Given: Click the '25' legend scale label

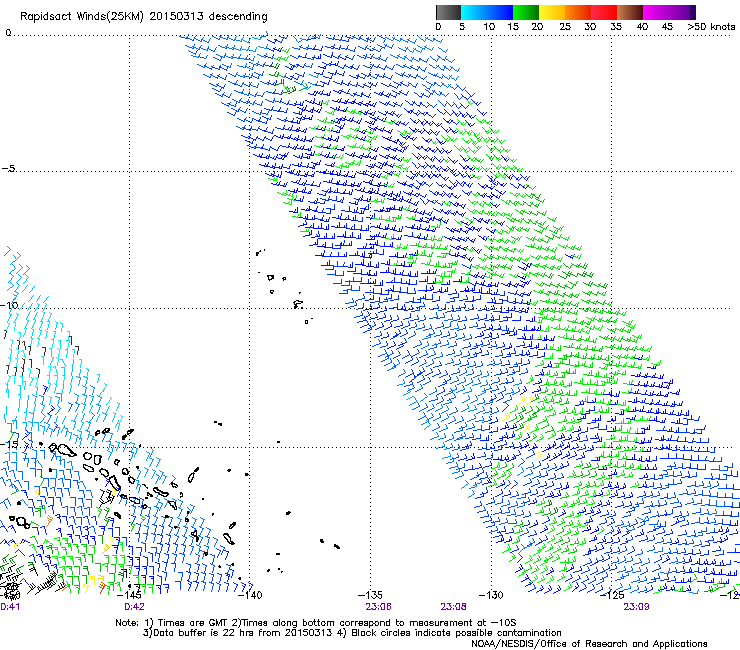Looking at the screenshot, I should [x=565, y=27].
